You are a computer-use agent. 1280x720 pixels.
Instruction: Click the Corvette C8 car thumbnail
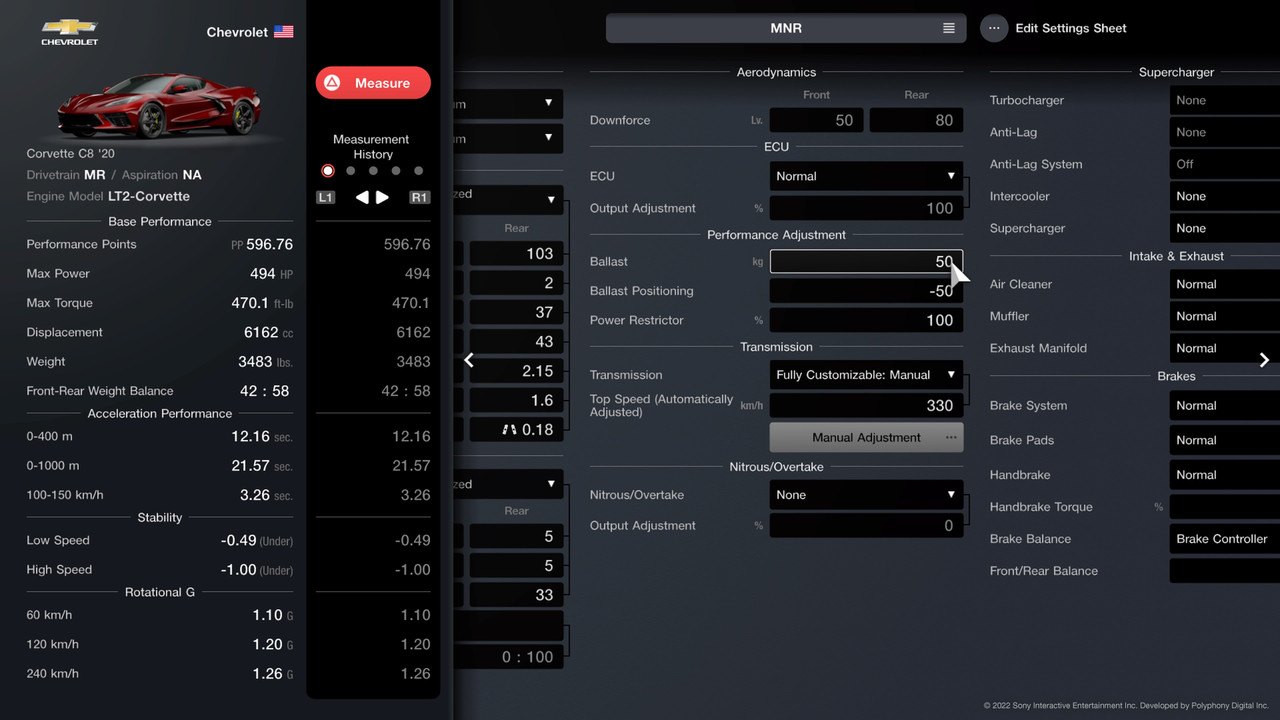(x=159, y=103)
